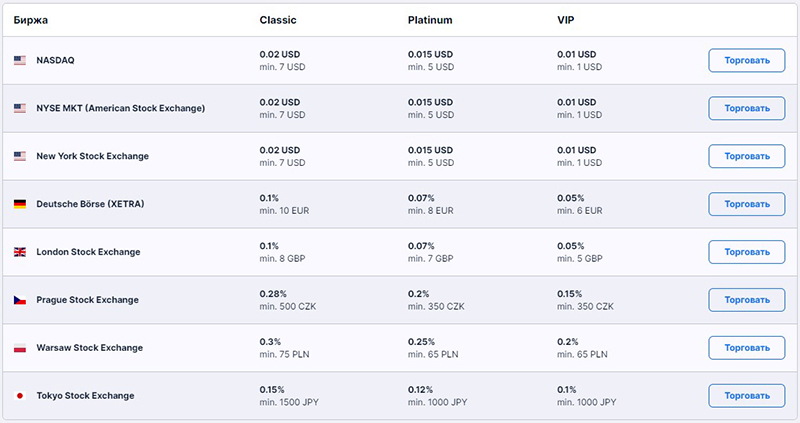Click Торговать for Warsaw Stock Exchange

(x=746, y=348)
